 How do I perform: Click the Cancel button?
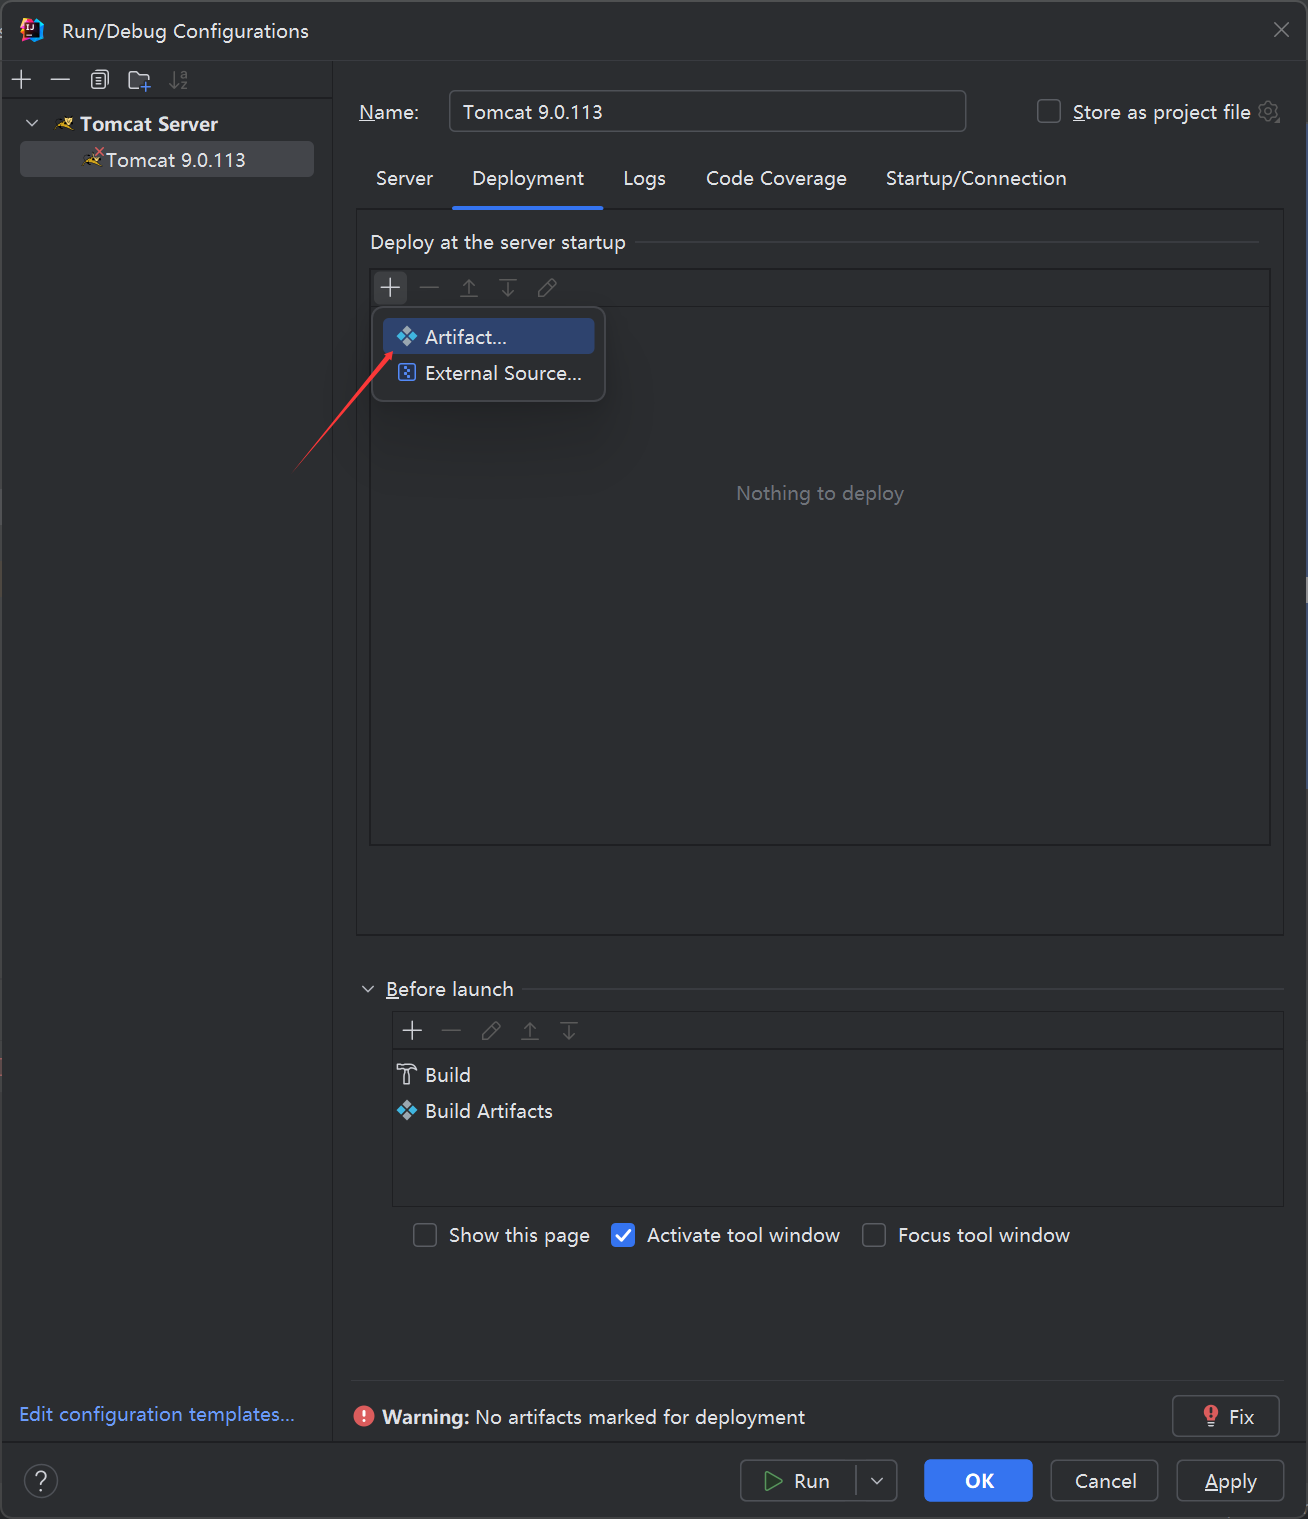pyautogui.click(x=1105, y=1481)
